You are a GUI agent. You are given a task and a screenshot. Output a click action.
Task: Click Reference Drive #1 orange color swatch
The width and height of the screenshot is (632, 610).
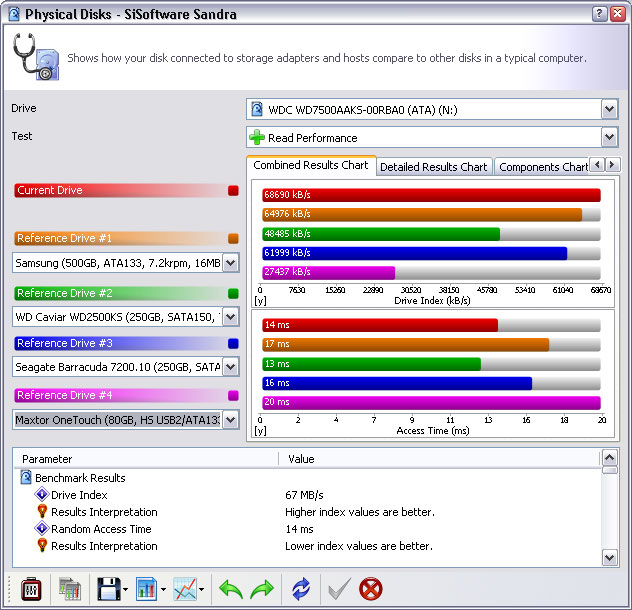pos(233,238)
